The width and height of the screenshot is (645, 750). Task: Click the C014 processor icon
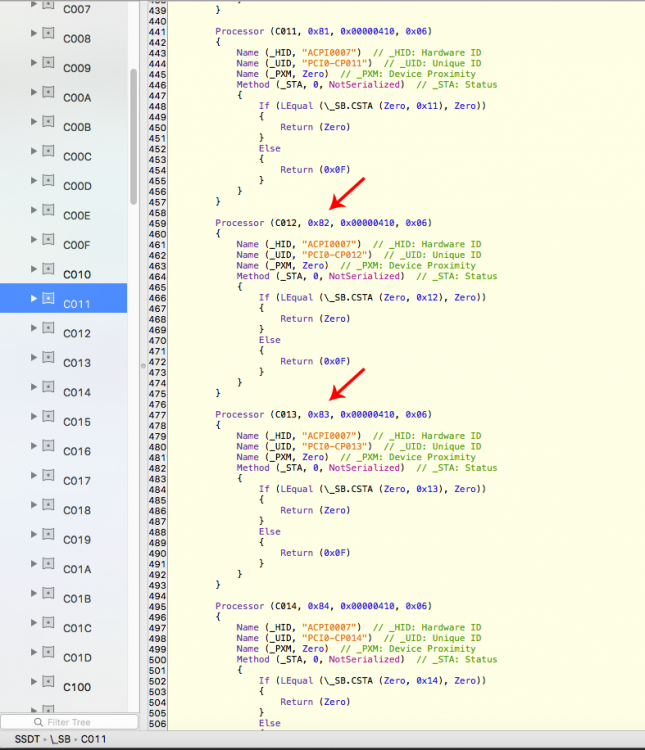point(48,386)
